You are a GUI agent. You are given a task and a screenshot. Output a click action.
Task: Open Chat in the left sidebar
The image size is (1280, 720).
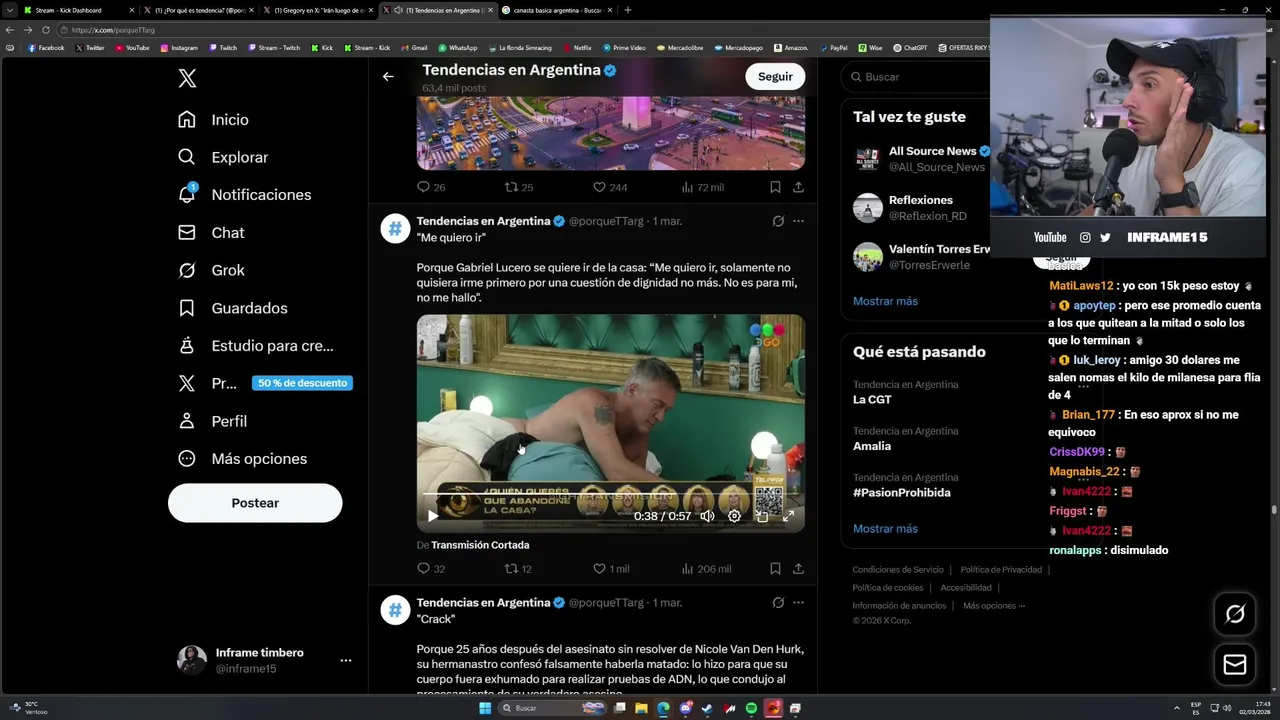coord(211,232)
